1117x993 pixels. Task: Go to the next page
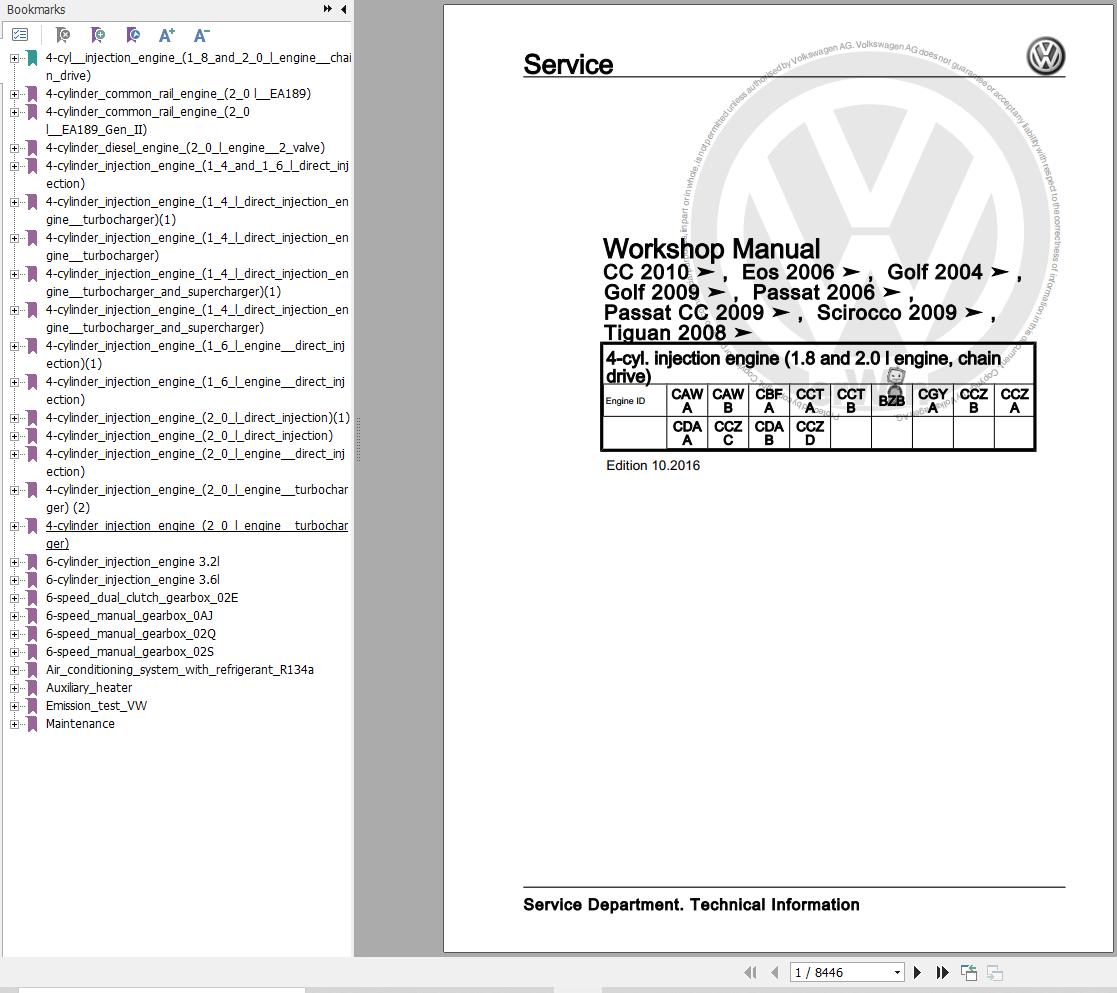918,972
